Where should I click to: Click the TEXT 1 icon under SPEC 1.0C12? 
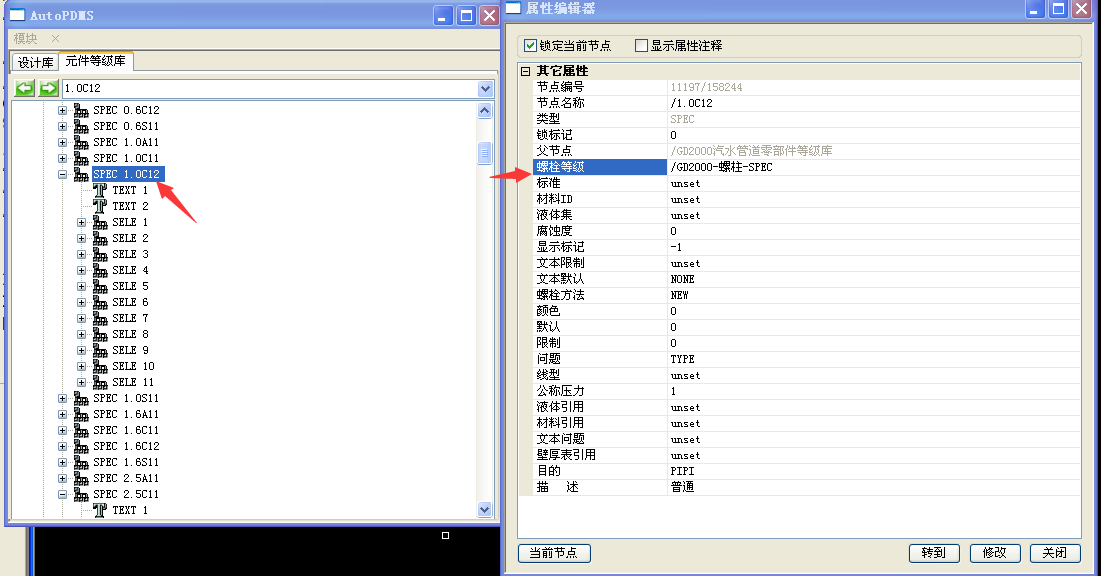100,190
